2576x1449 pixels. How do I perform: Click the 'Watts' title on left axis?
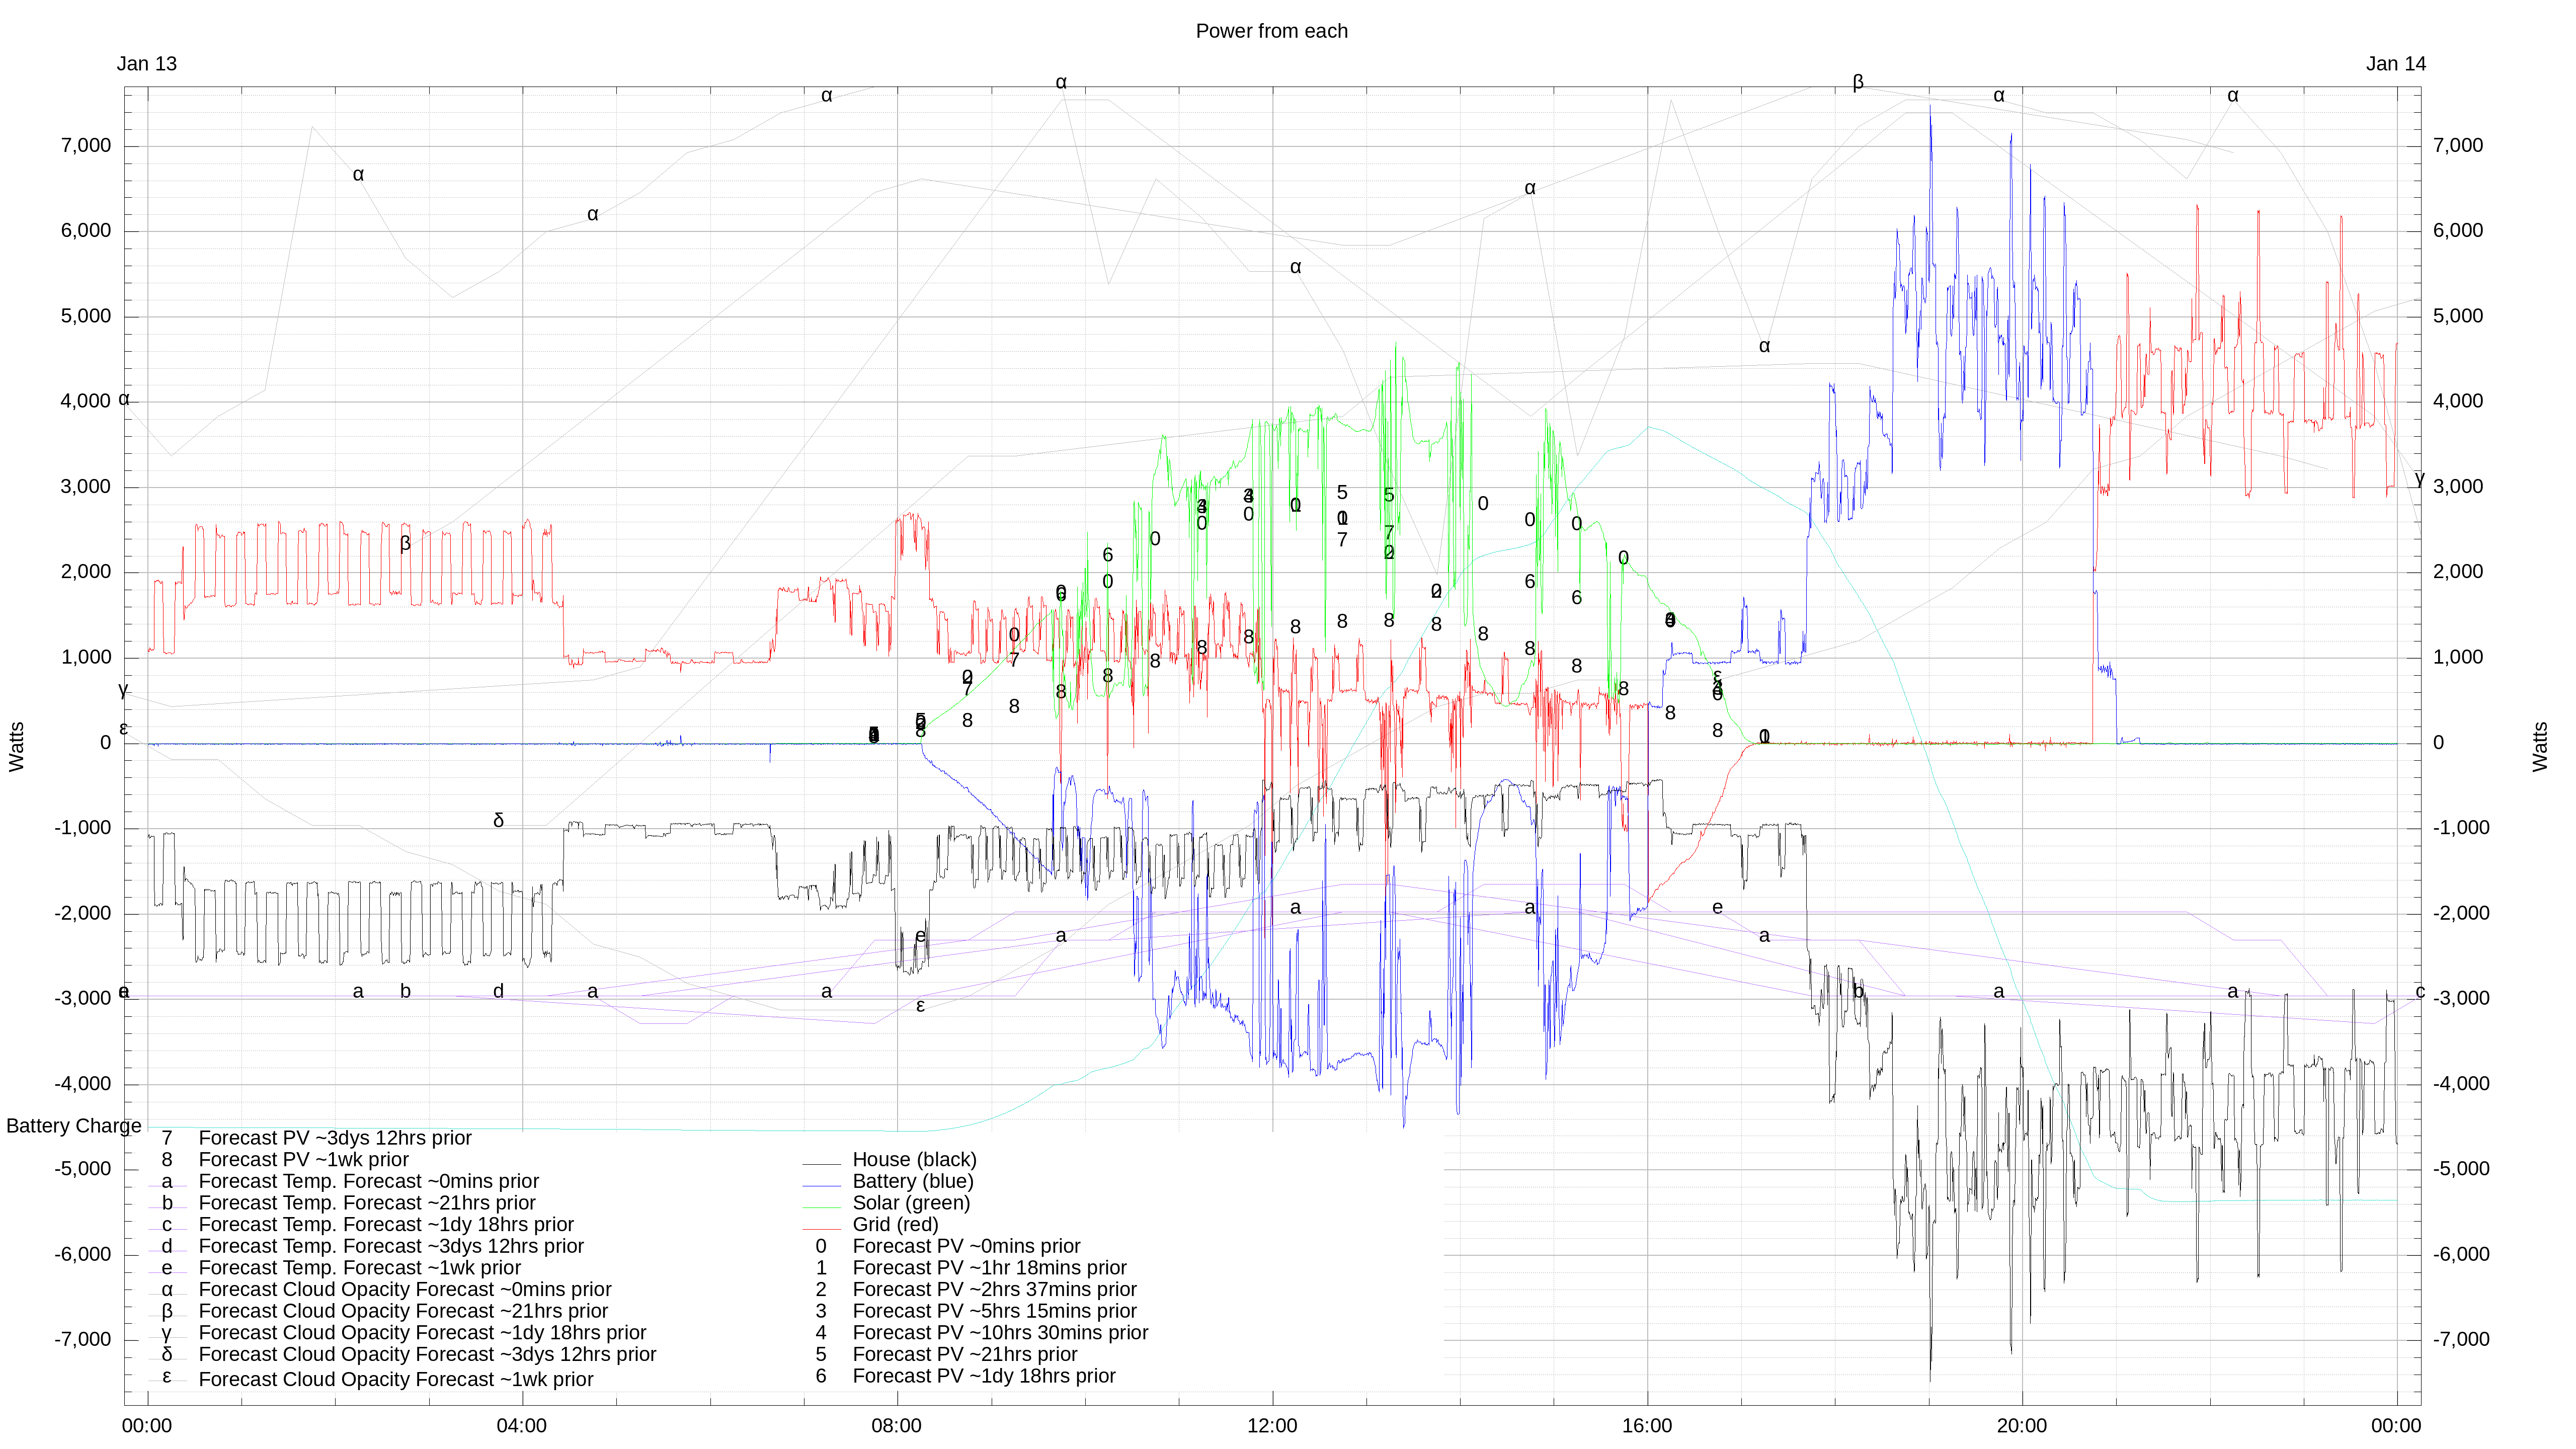click(x=17, y=746)
